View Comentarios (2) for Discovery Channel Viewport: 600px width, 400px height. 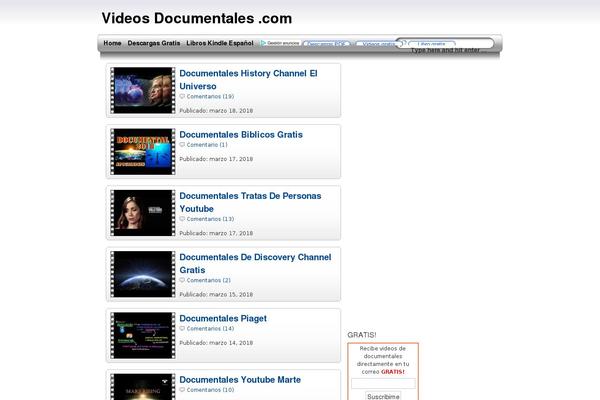209,280
